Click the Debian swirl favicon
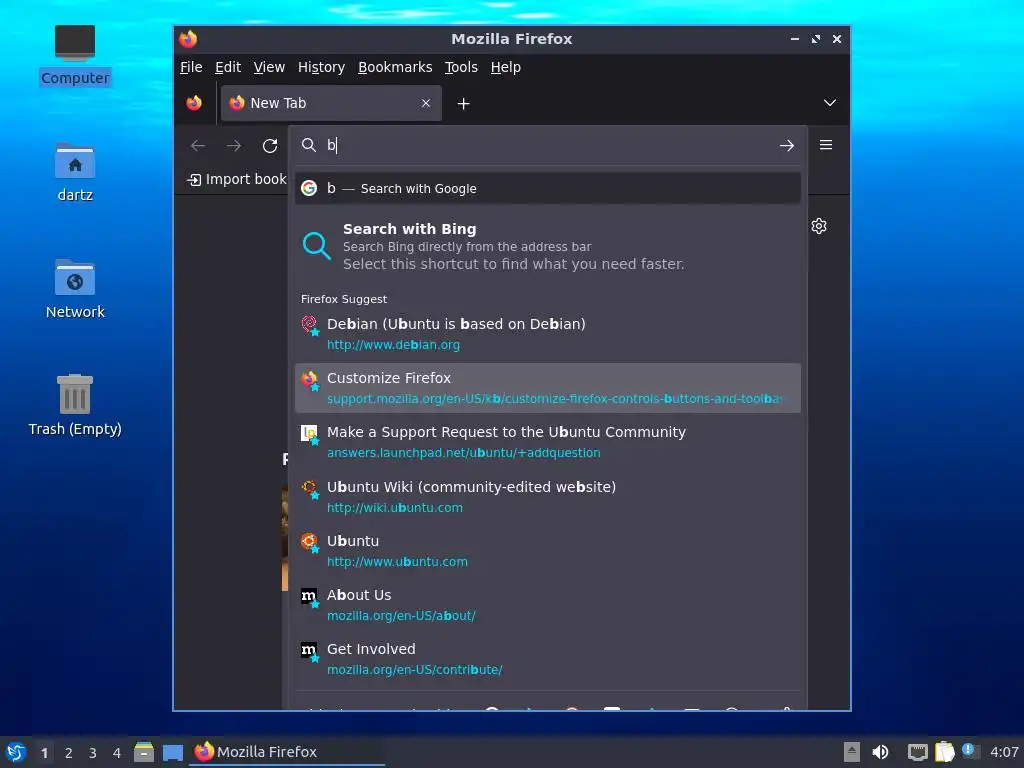Viewport: 1024px width, 768px height. coord(310,325)
